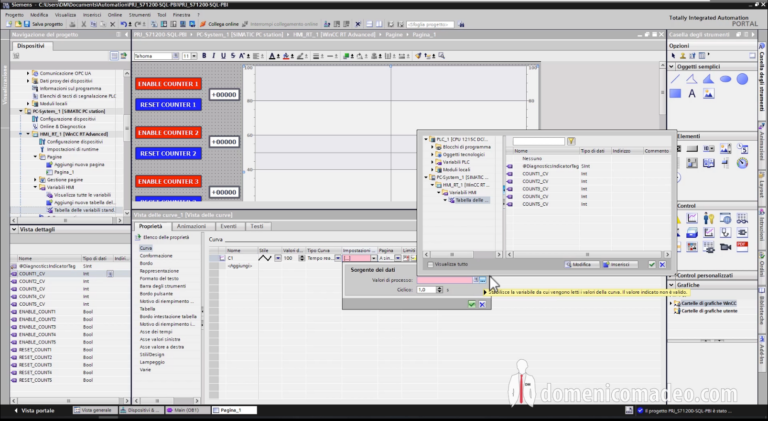This screenshot has height=421, width=768.
Task: Click the Collega online toolbar icon
Action: pos(203,24)
